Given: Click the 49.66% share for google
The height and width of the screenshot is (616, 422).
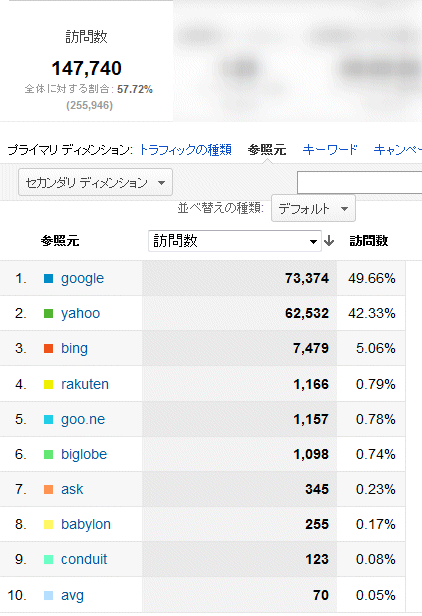Looking at the screenshot, I should [x=372, y=278].
